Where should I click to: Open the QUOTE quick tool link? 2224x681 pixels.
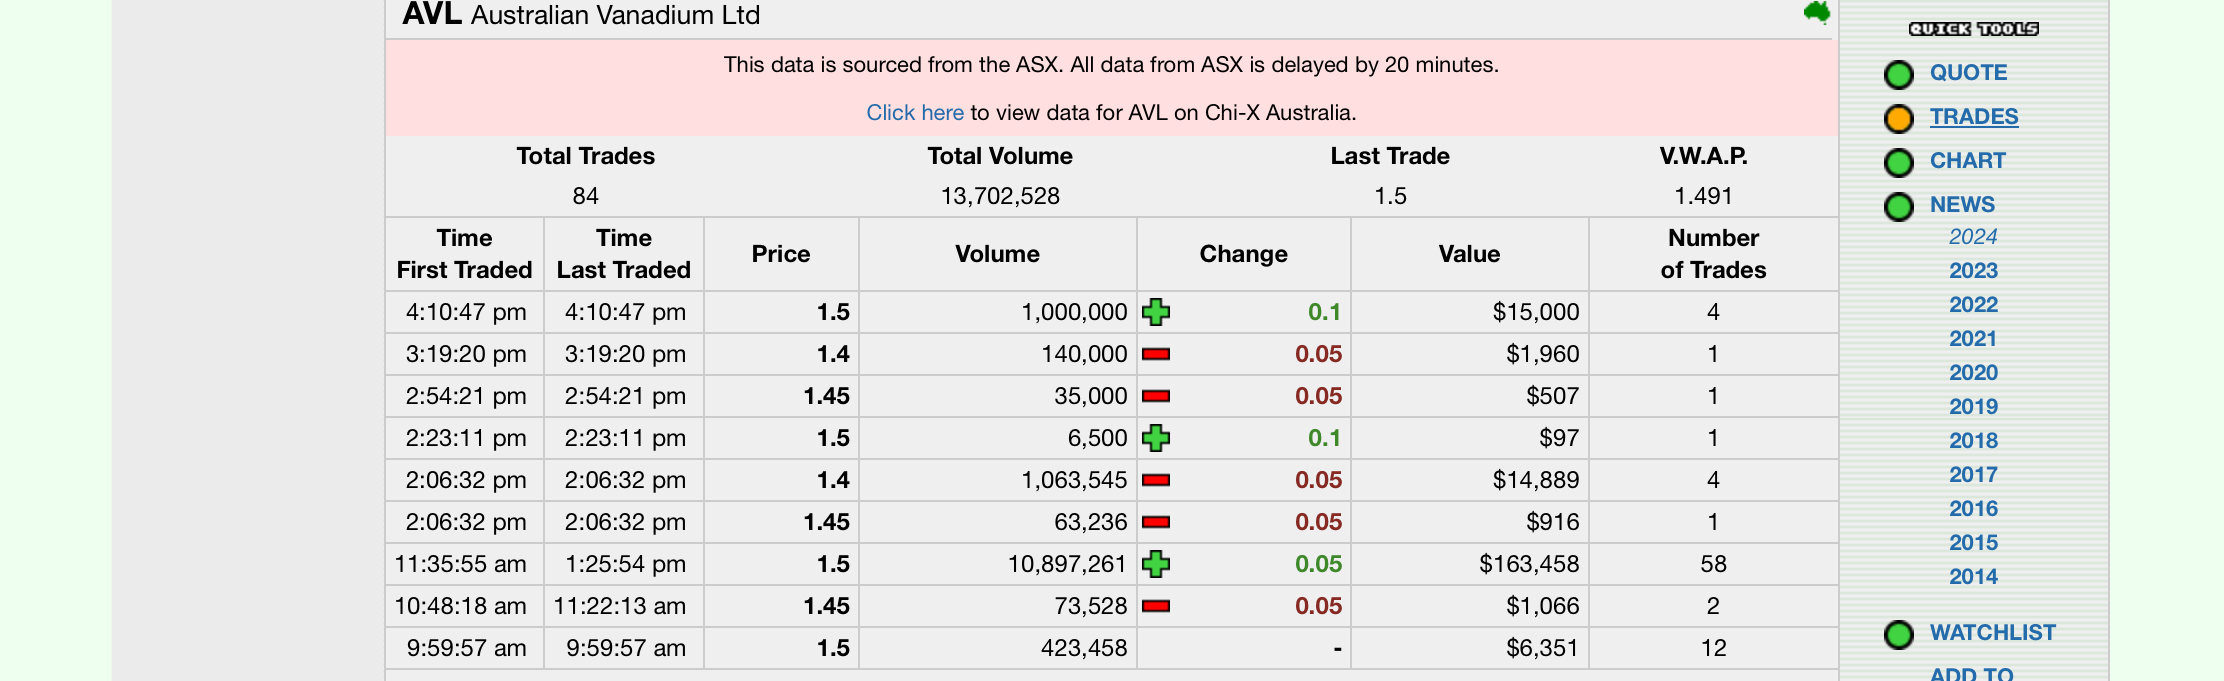1968,73
